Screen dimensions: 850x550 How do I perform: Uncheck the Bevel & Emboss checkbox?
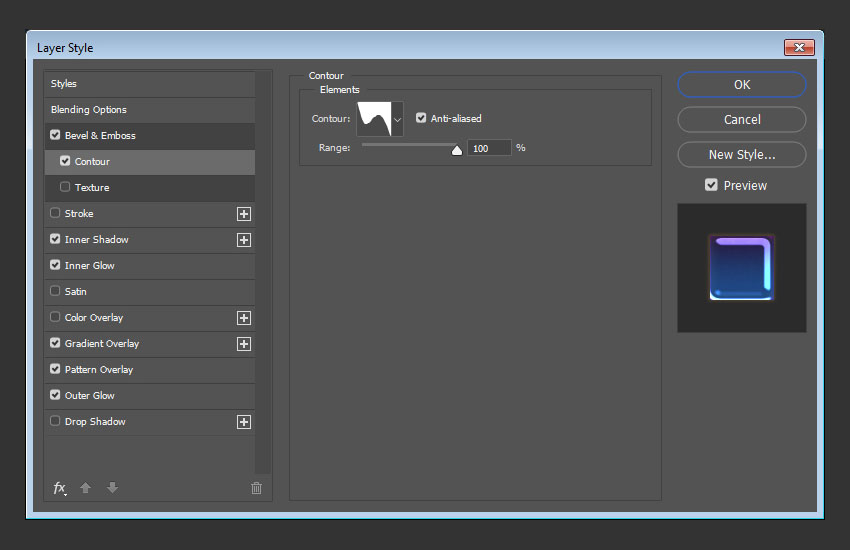pos(55,135)
